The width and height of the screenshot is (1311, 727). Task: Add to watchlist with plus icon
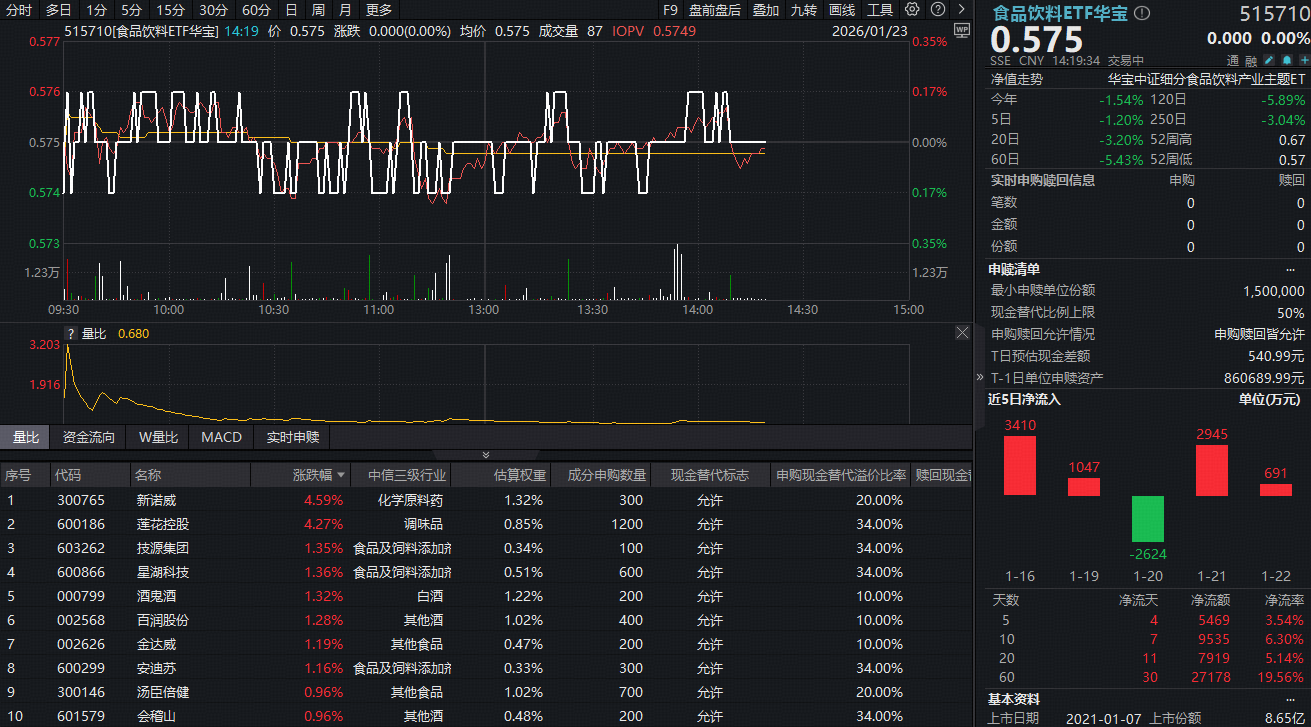click(x=1303, y=61)
